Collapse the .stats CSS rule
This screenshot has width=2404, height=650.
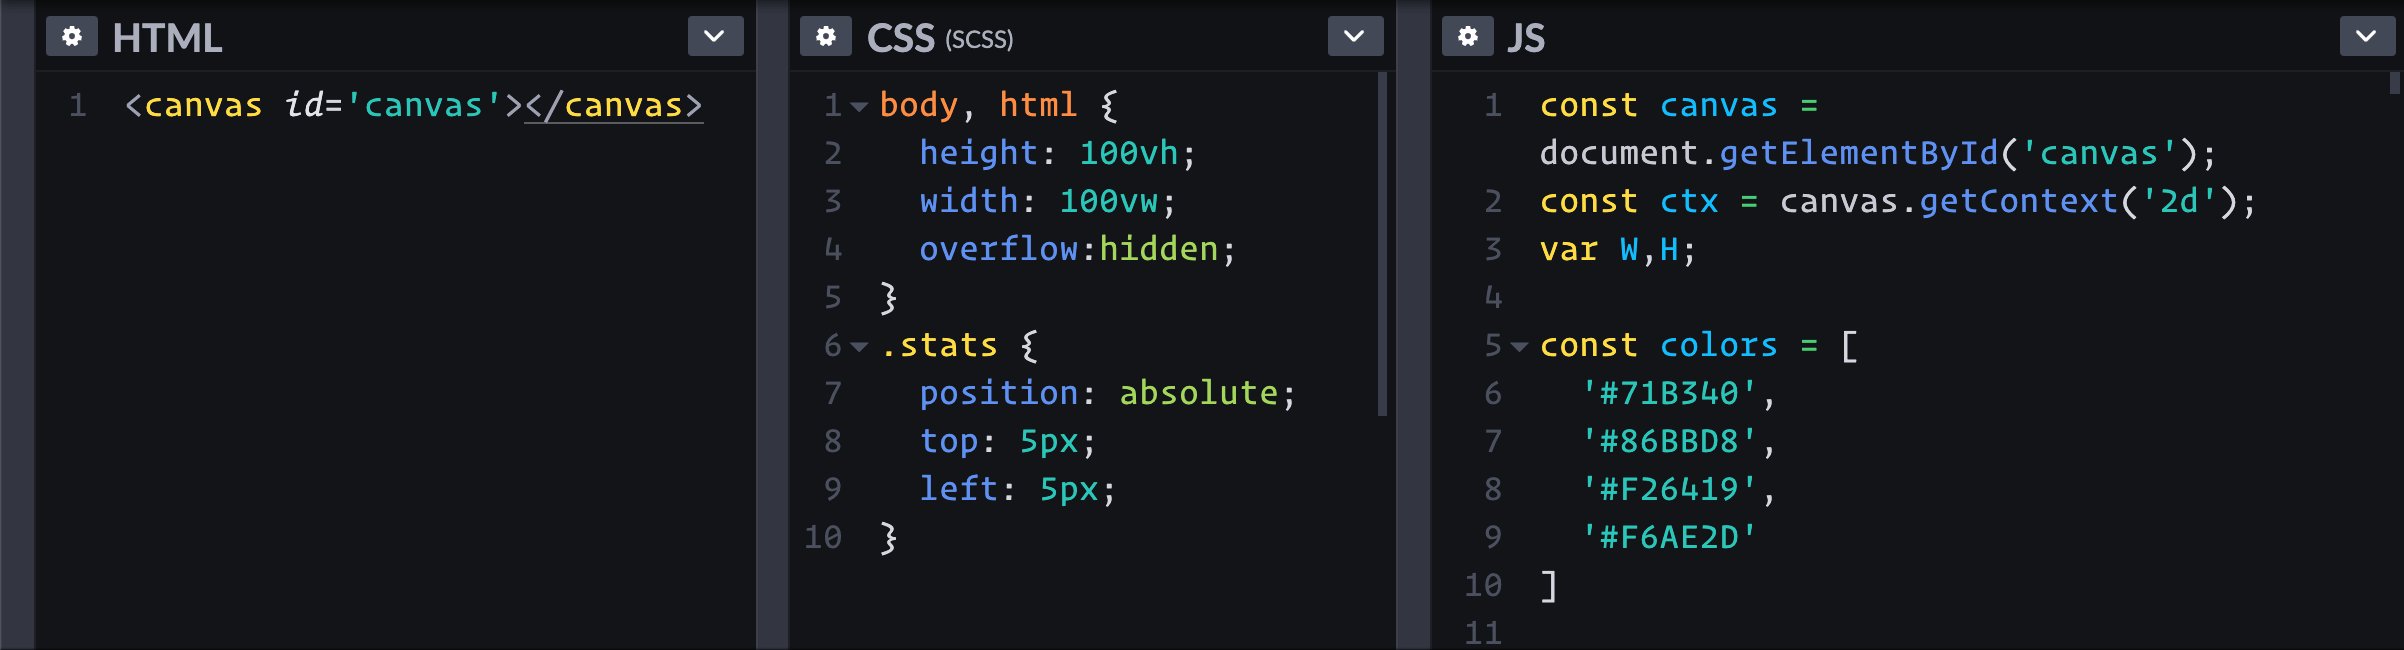point(858,346)
